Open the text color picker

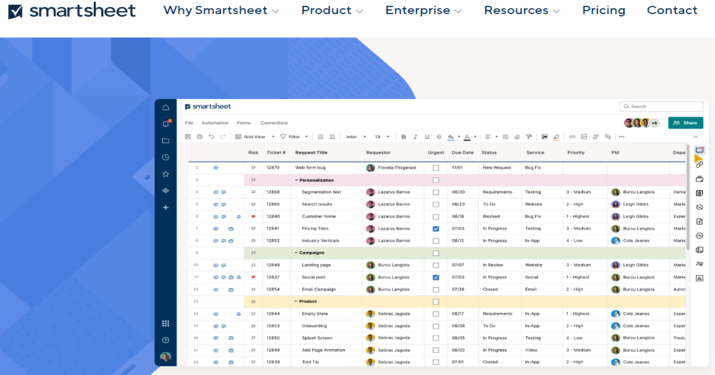(x=467, y=136)
